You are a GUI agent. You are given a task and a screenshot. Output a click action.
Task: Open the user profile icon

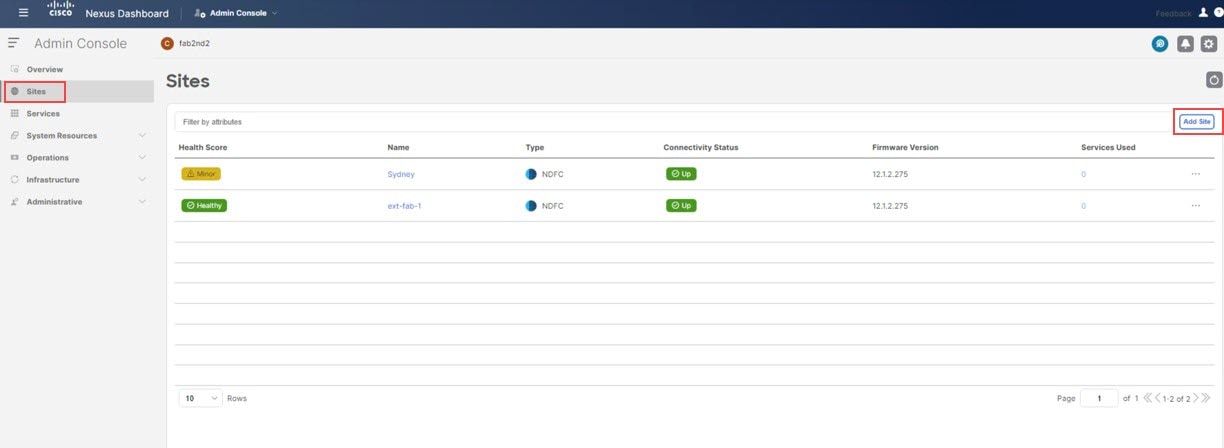1203,13
